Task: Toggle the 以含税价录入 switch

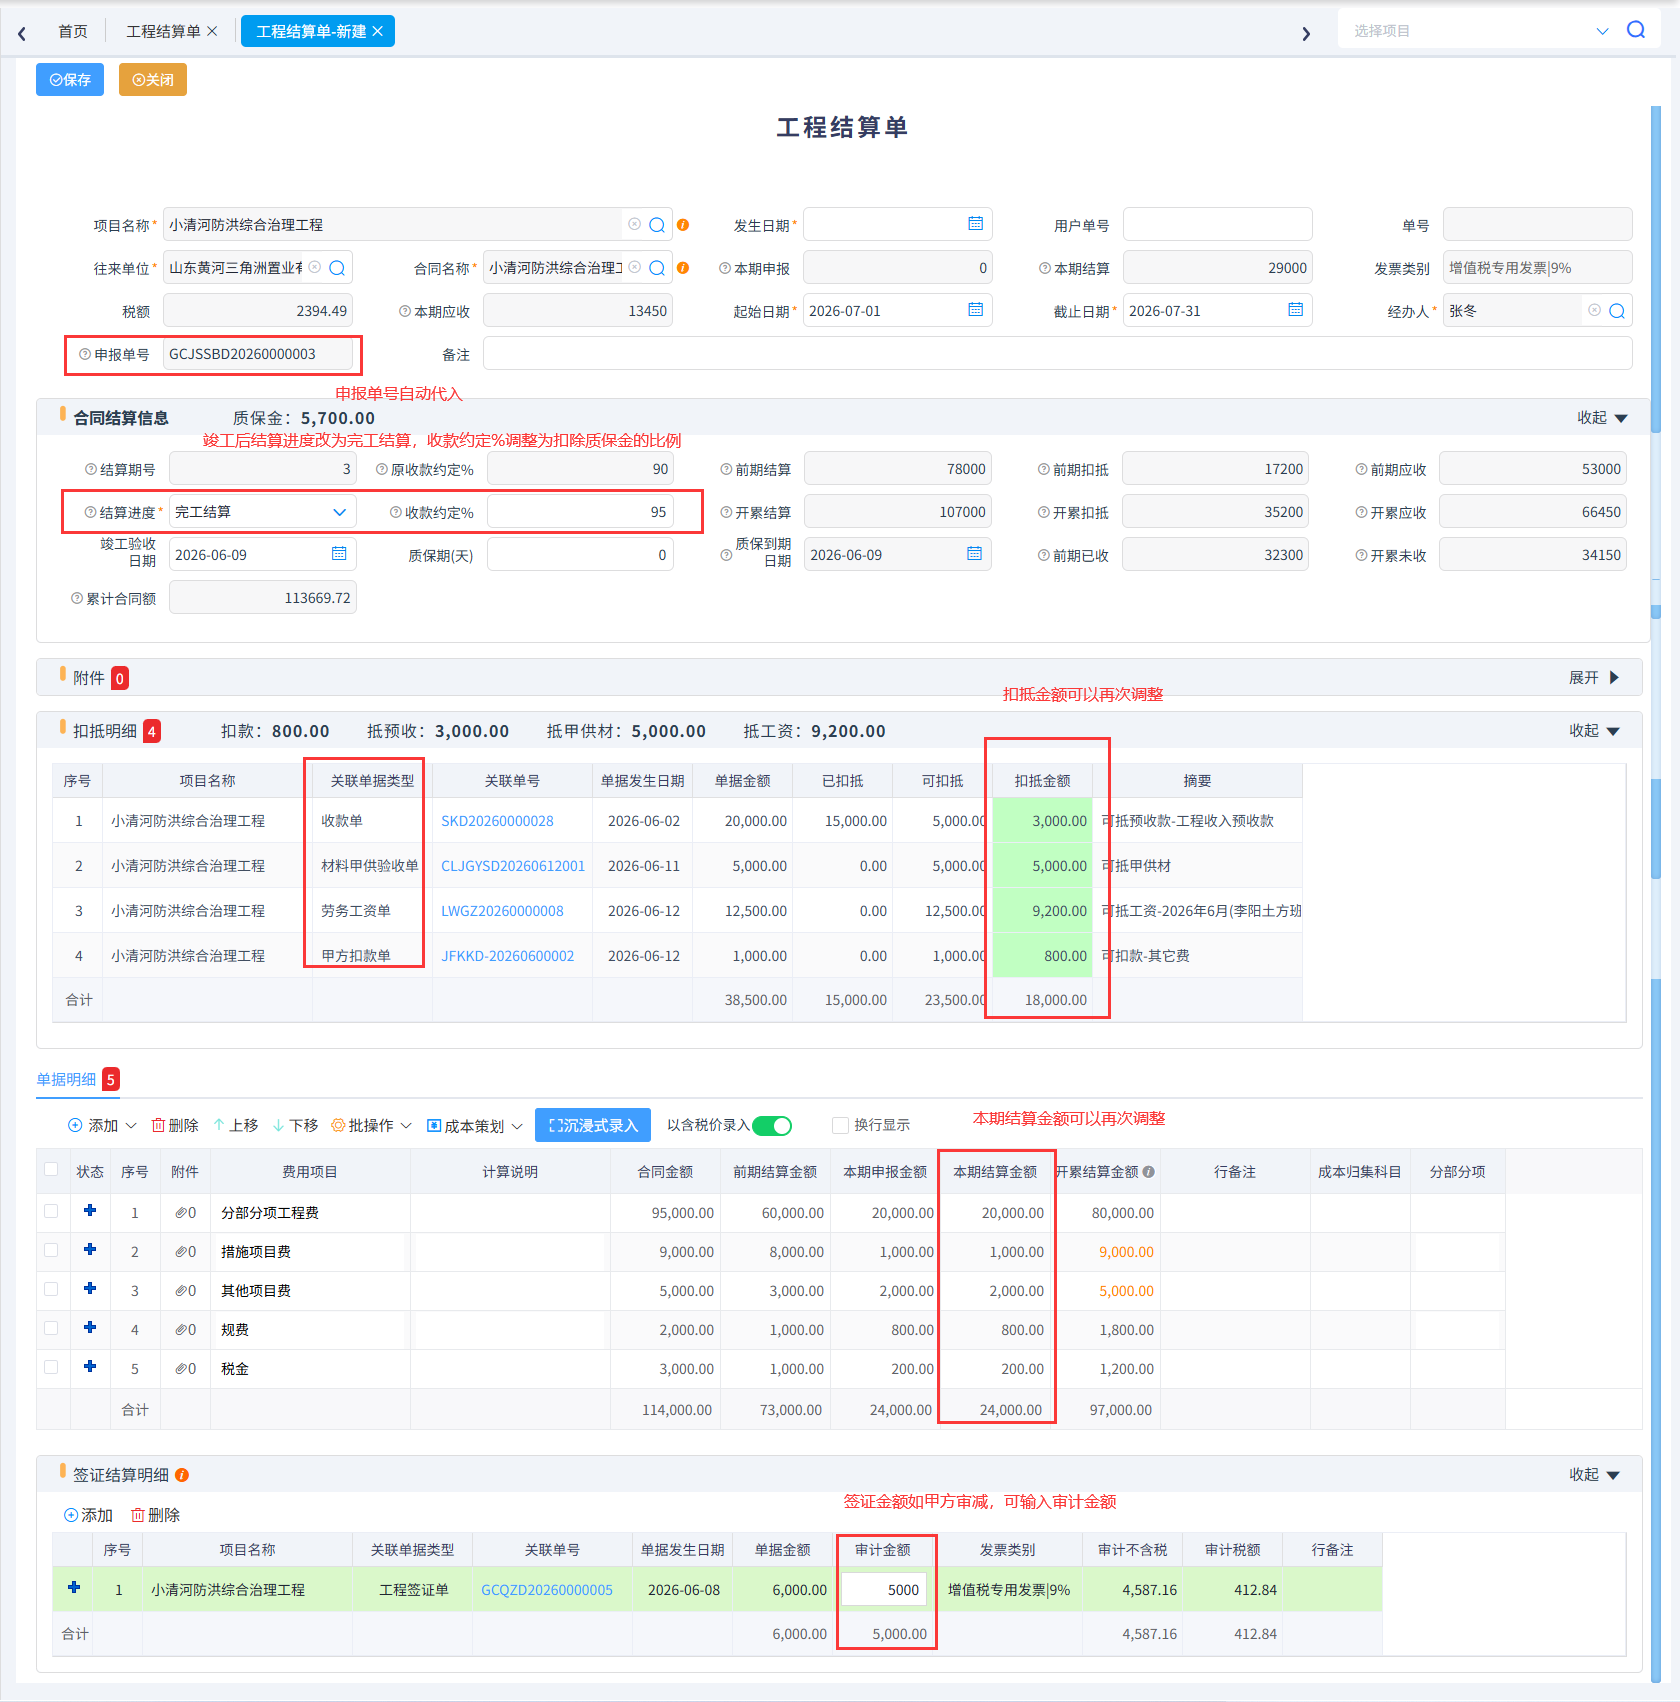Action: 772,1126
